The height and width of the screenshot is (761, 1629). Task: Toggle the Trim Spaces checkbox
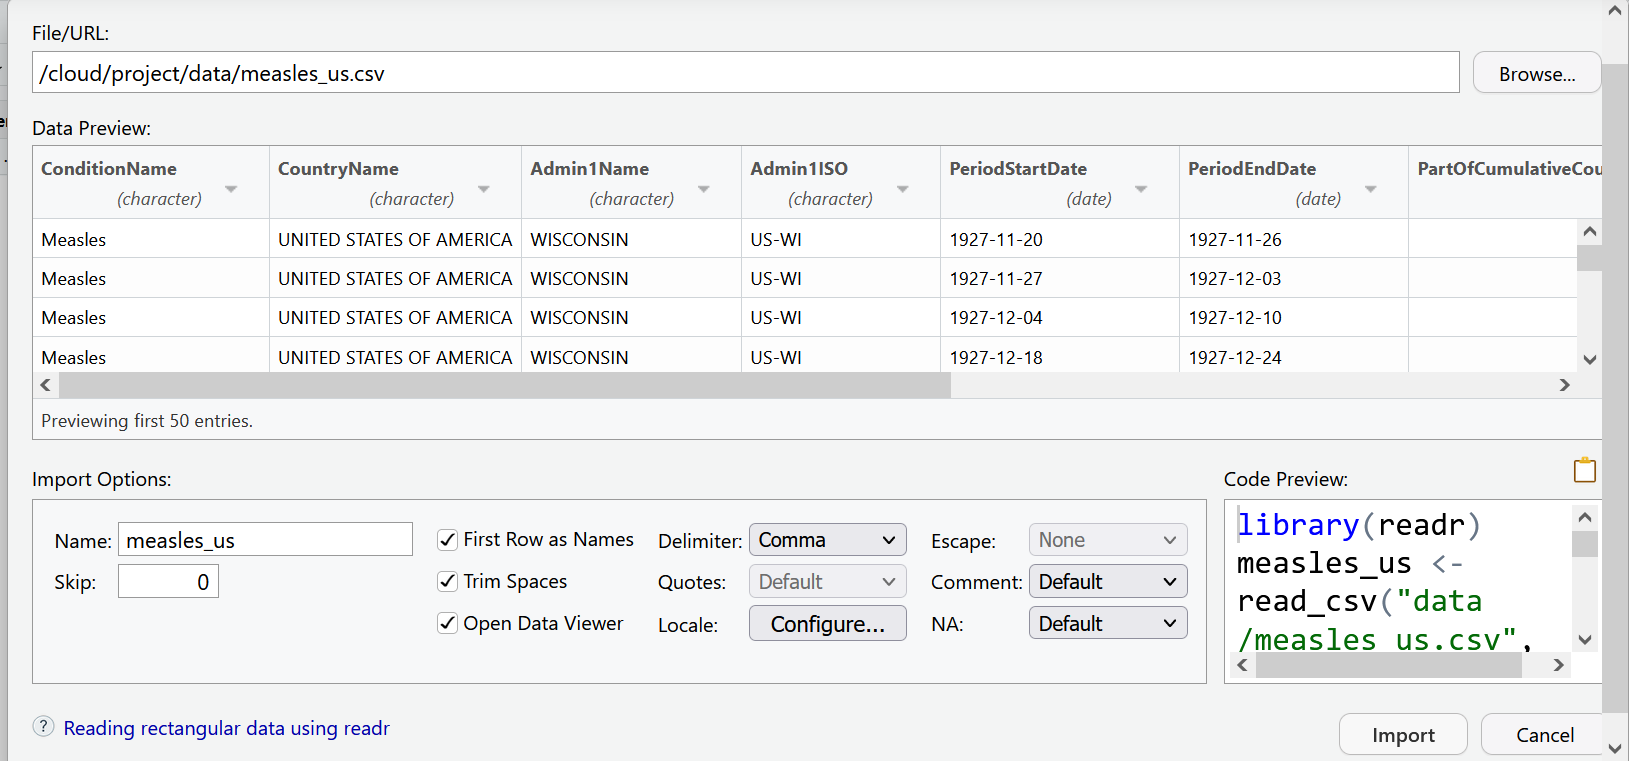(448, 582)
